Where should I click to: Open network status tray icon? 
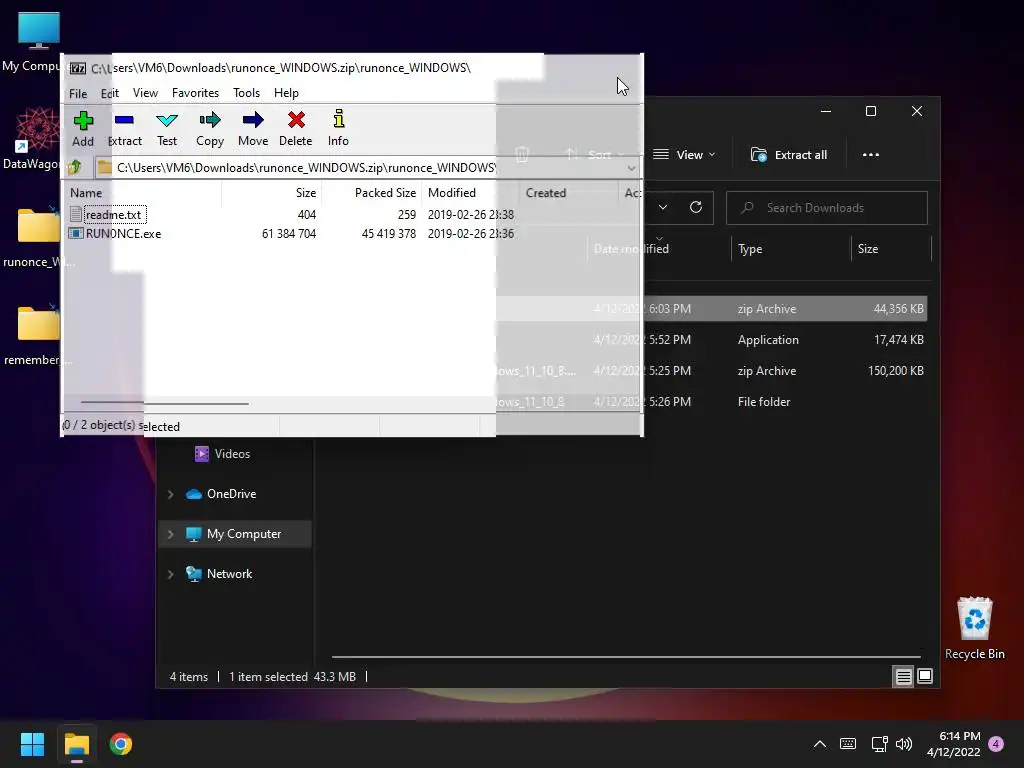click(x=879, y=744)
